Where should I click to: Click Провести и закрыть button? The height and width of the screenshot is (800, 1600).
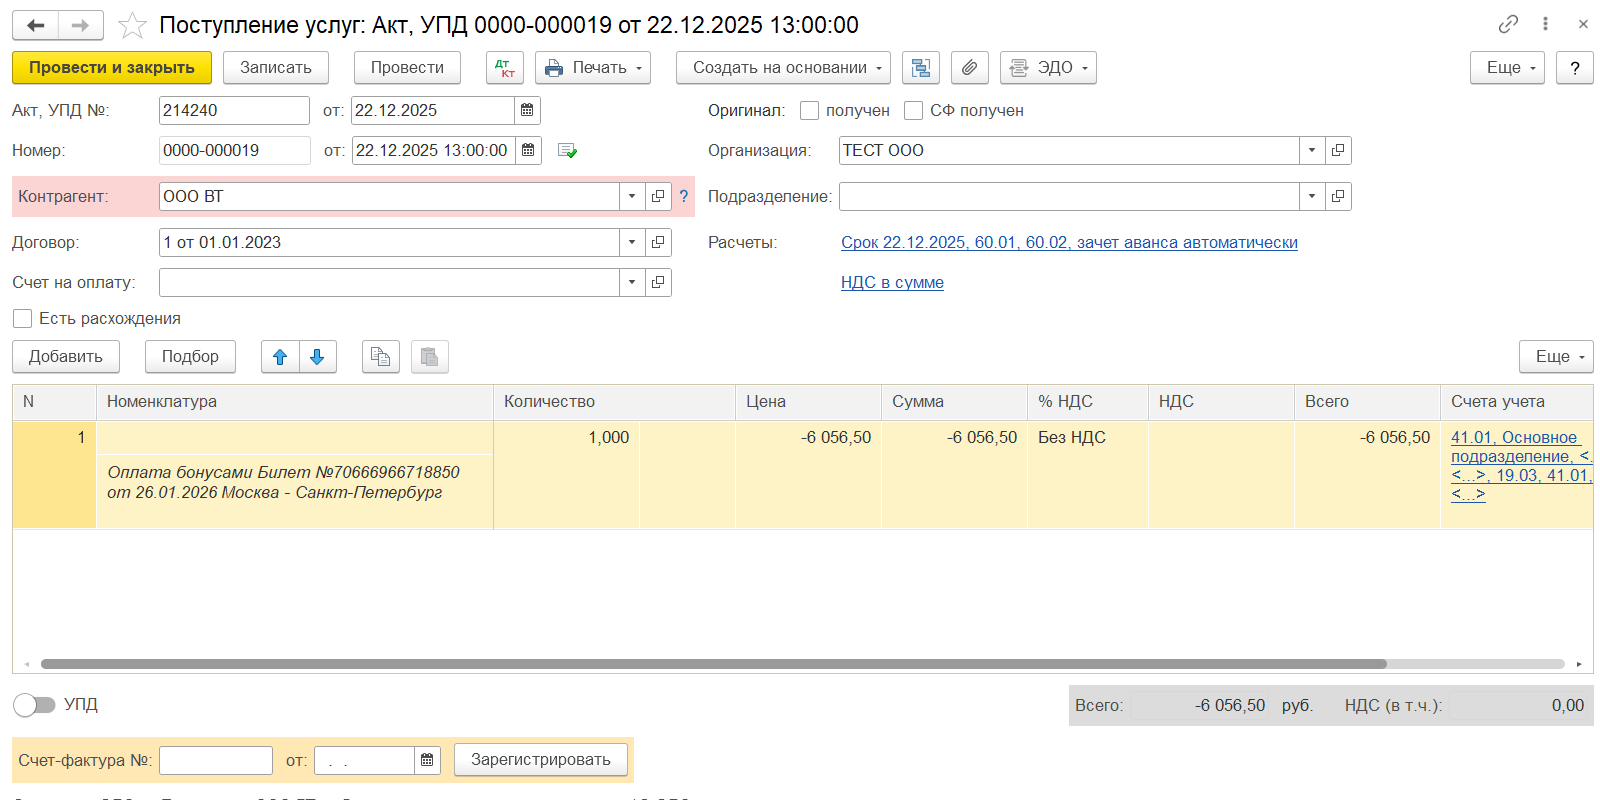111,68
